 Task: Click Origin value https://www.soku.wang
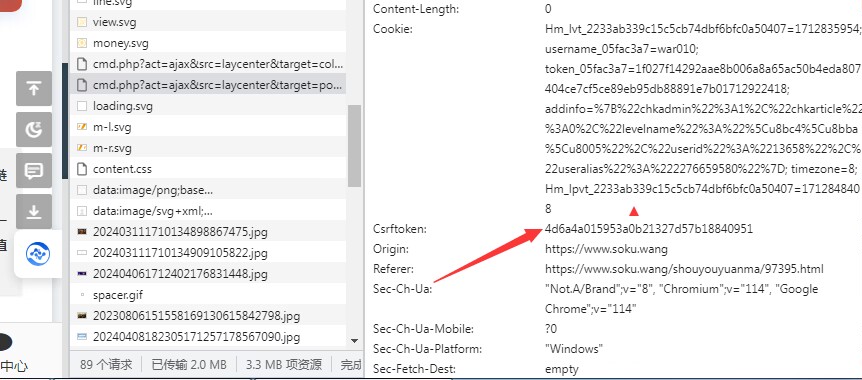coord(606,249)
